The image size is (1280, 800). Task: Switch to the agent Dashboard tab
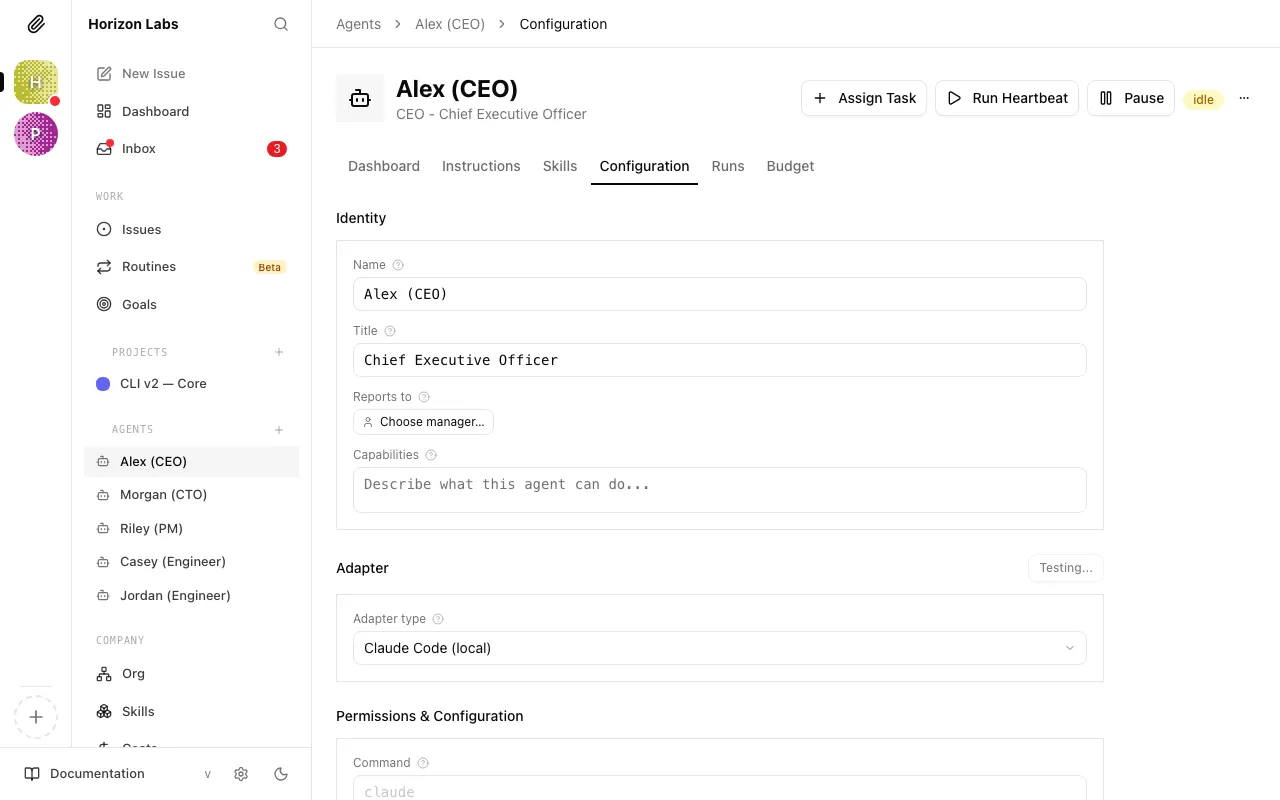pyautogui.click(x=384, y=166)
